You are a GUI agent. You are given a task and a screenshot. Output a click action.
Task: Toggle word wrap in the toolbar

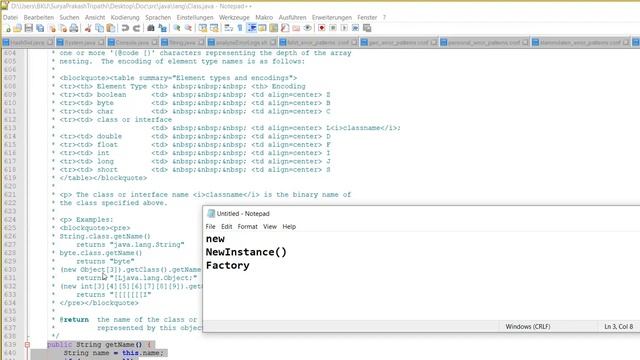pyautogui.click(x=229, y=28)
